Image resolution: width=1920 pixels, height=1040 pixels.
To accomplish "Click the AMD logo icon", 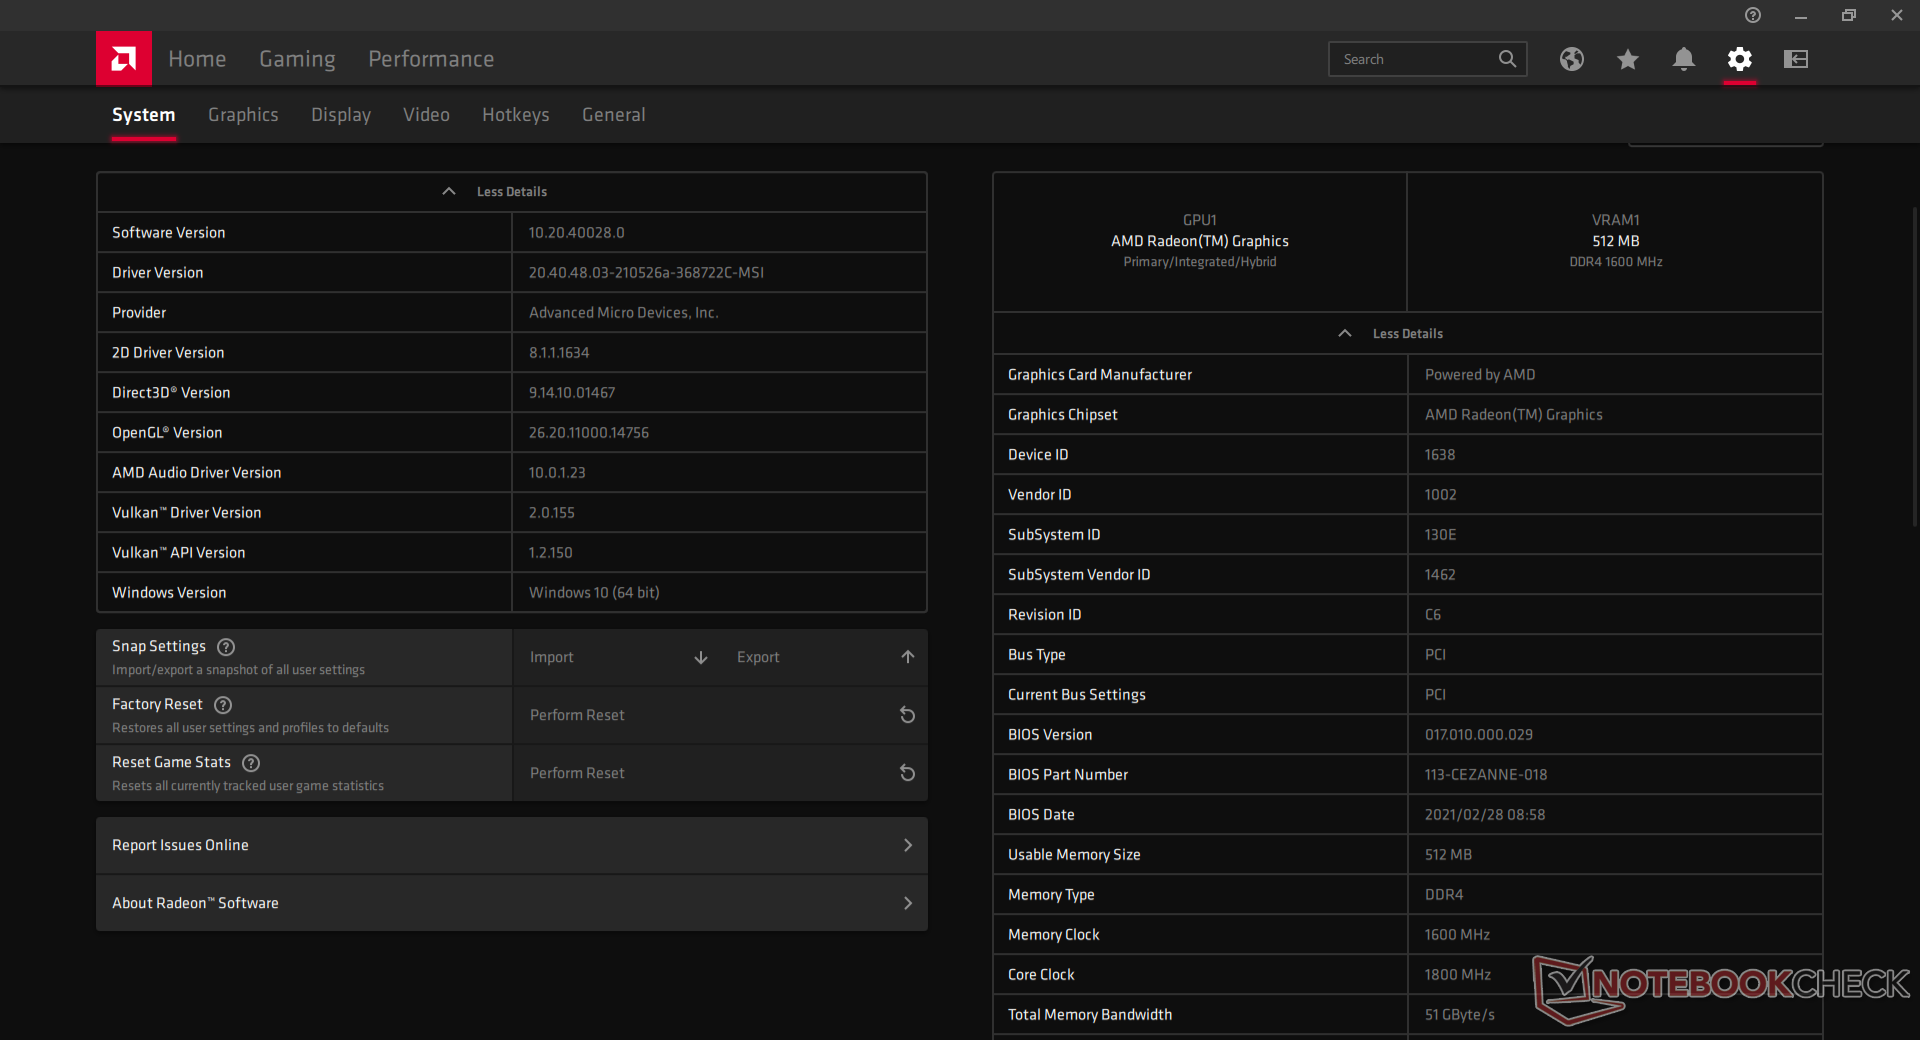I will (124, 59).
